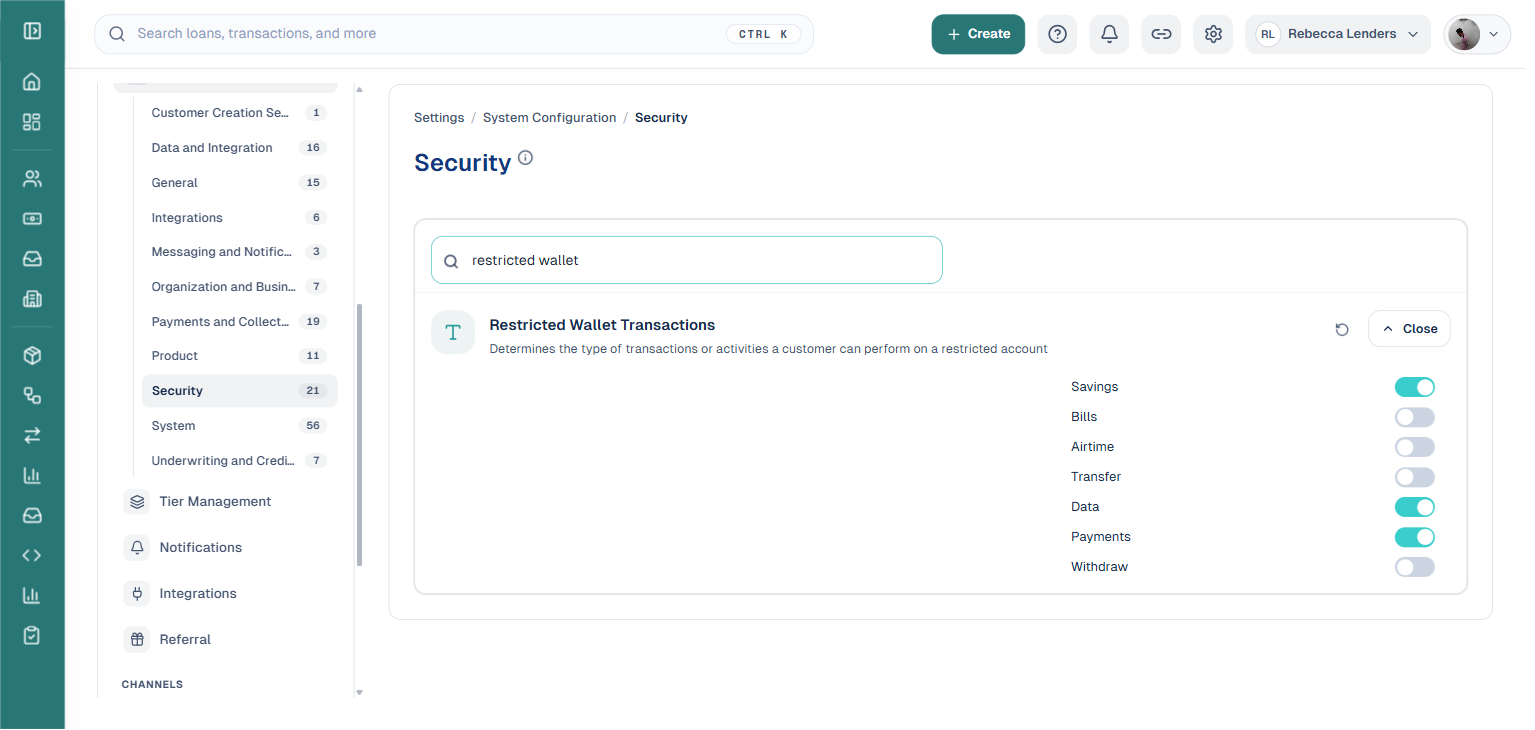
Task: Enable the Bills toggle
Action: [x=1415, y=417]
